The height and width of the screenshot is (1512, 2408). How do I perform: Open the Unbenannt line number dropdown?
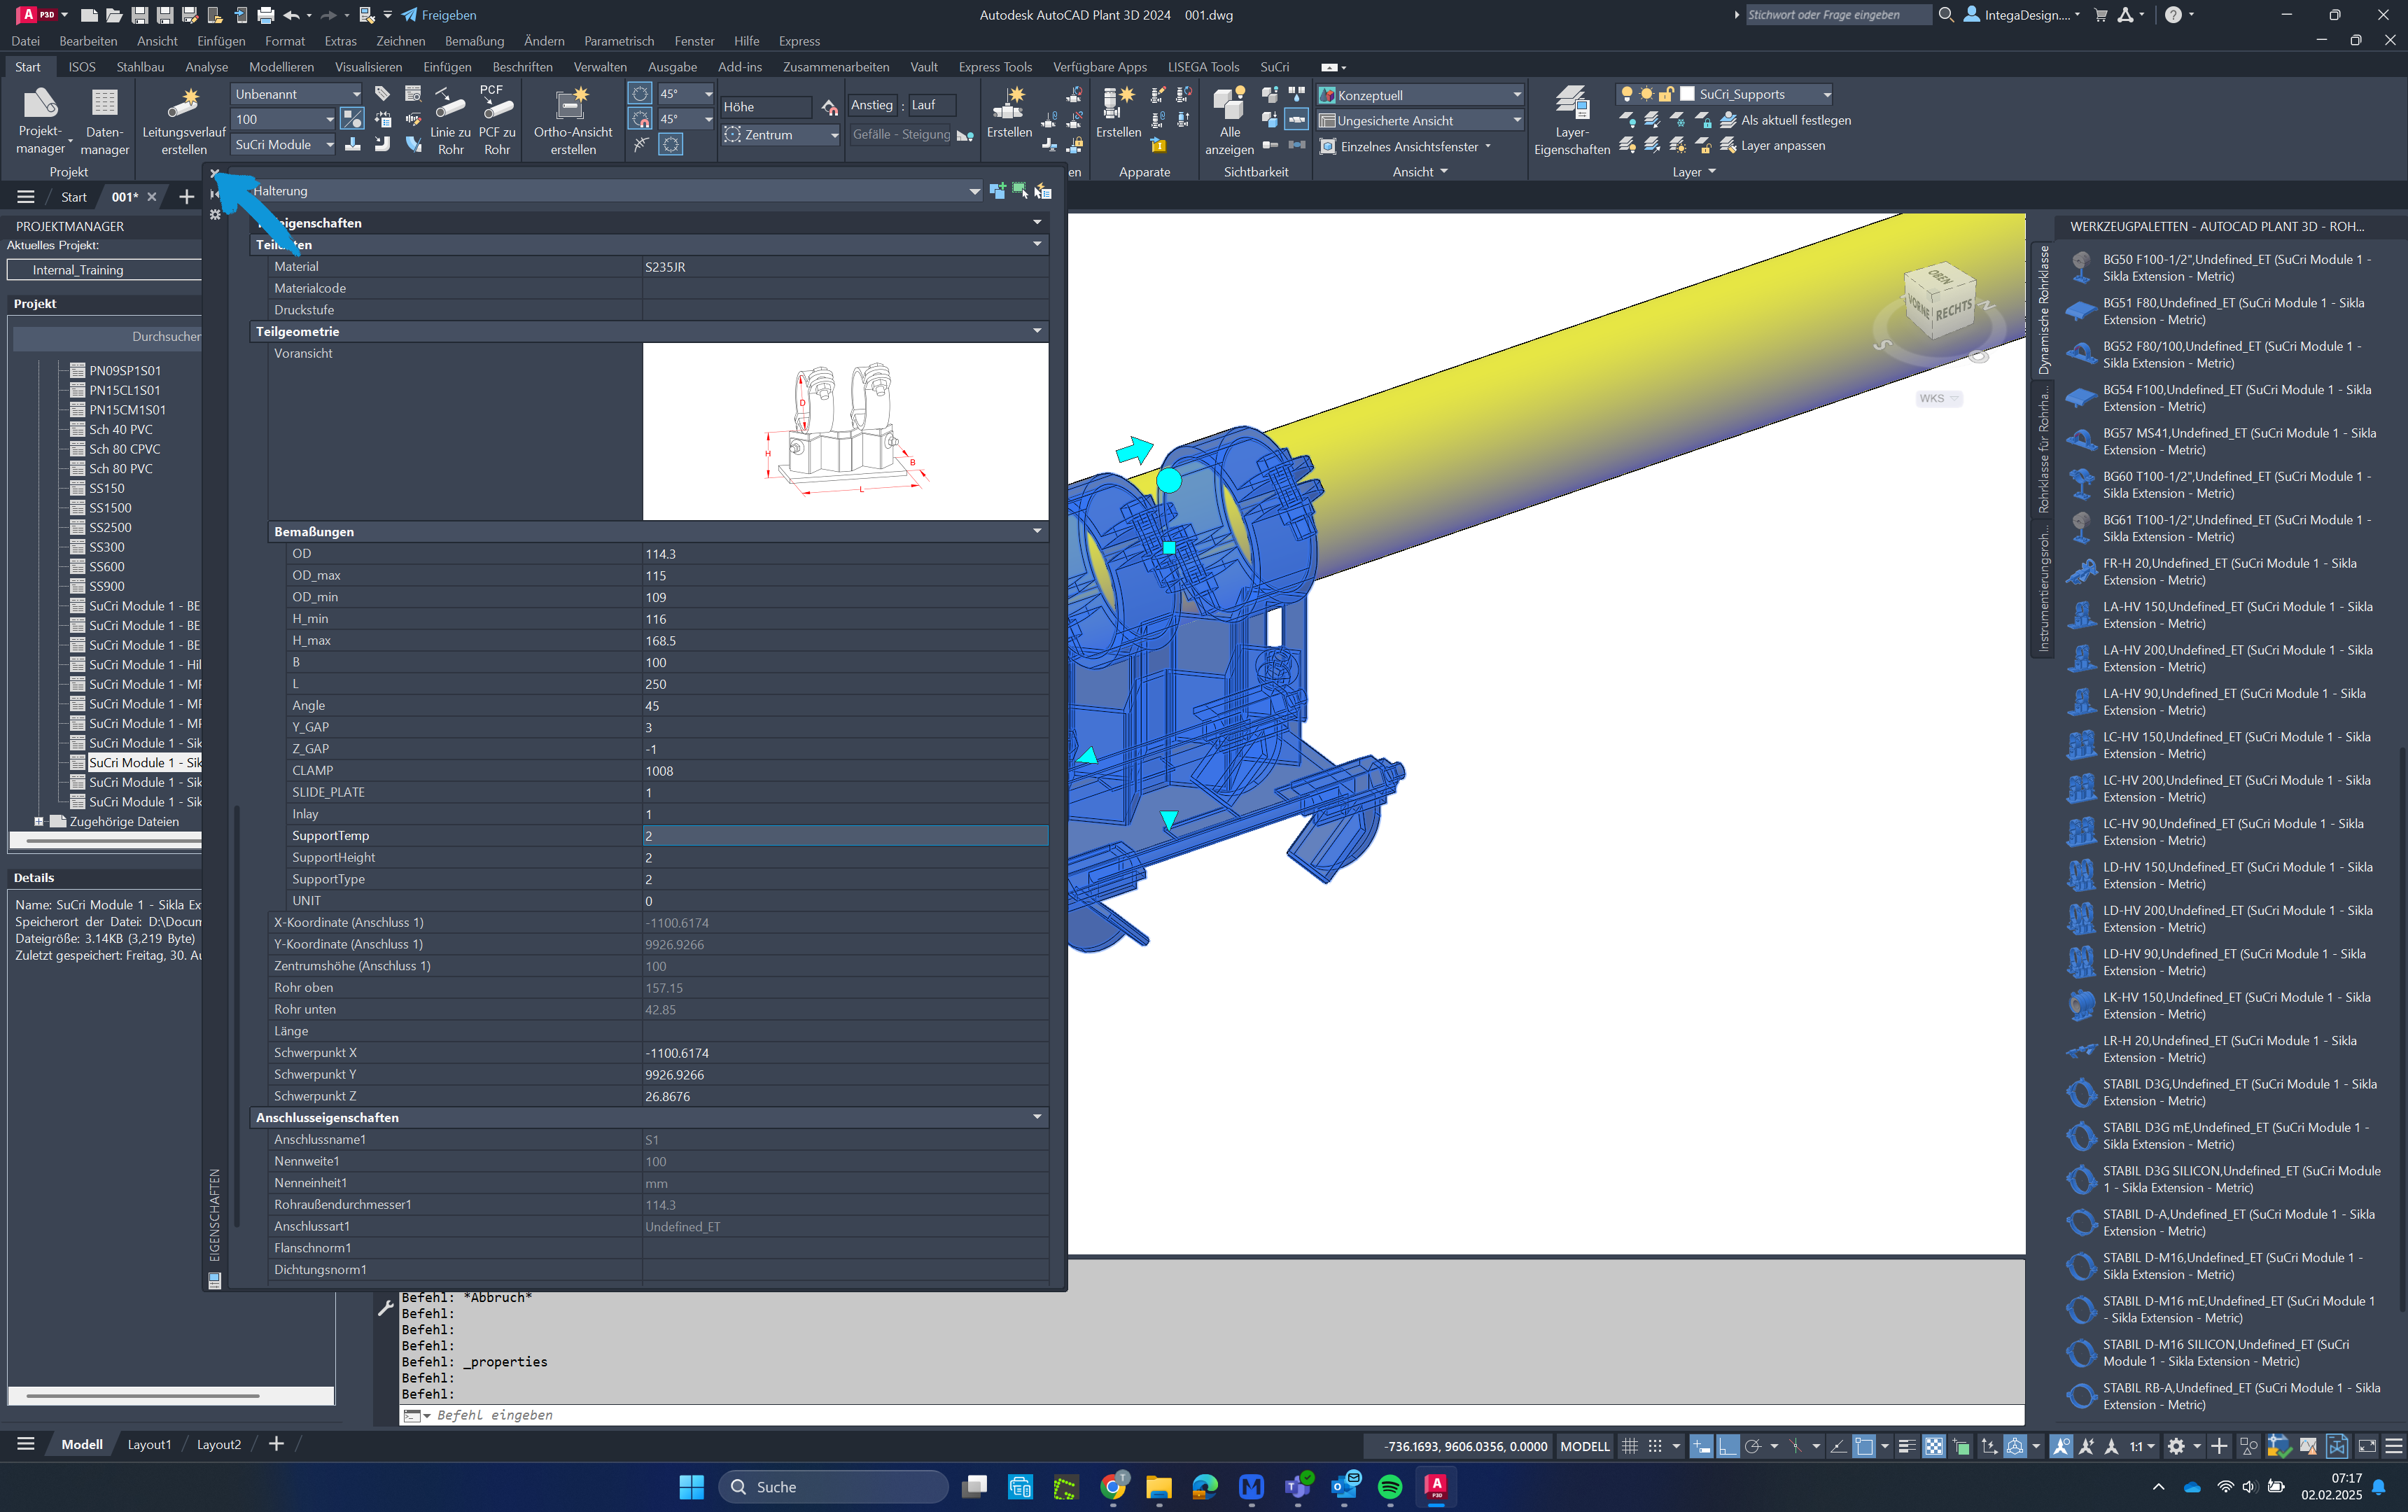pyautogui.click(x=297, y=94)
